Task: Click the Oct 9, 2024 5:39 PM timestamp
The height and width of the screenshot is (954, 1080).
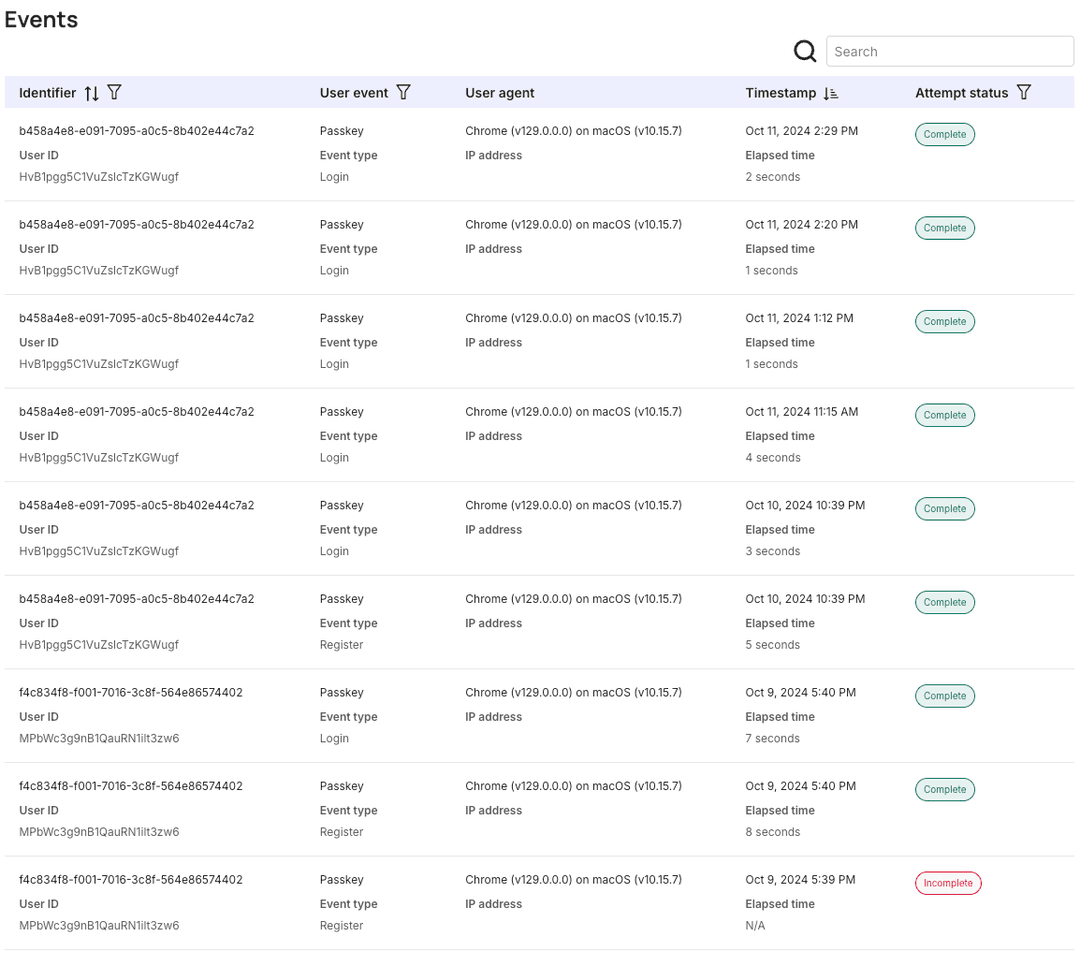Action: point(800,880)
